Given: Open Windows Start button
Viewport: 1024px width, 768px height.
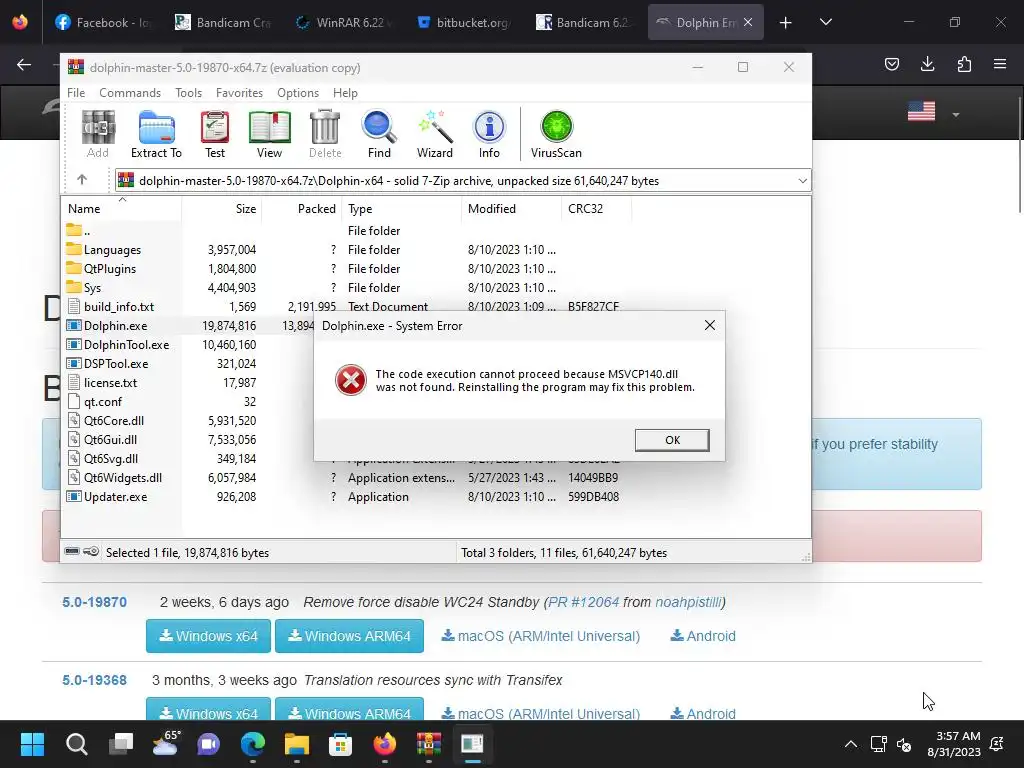Looking at the screenshot, I should click(32, 744).
